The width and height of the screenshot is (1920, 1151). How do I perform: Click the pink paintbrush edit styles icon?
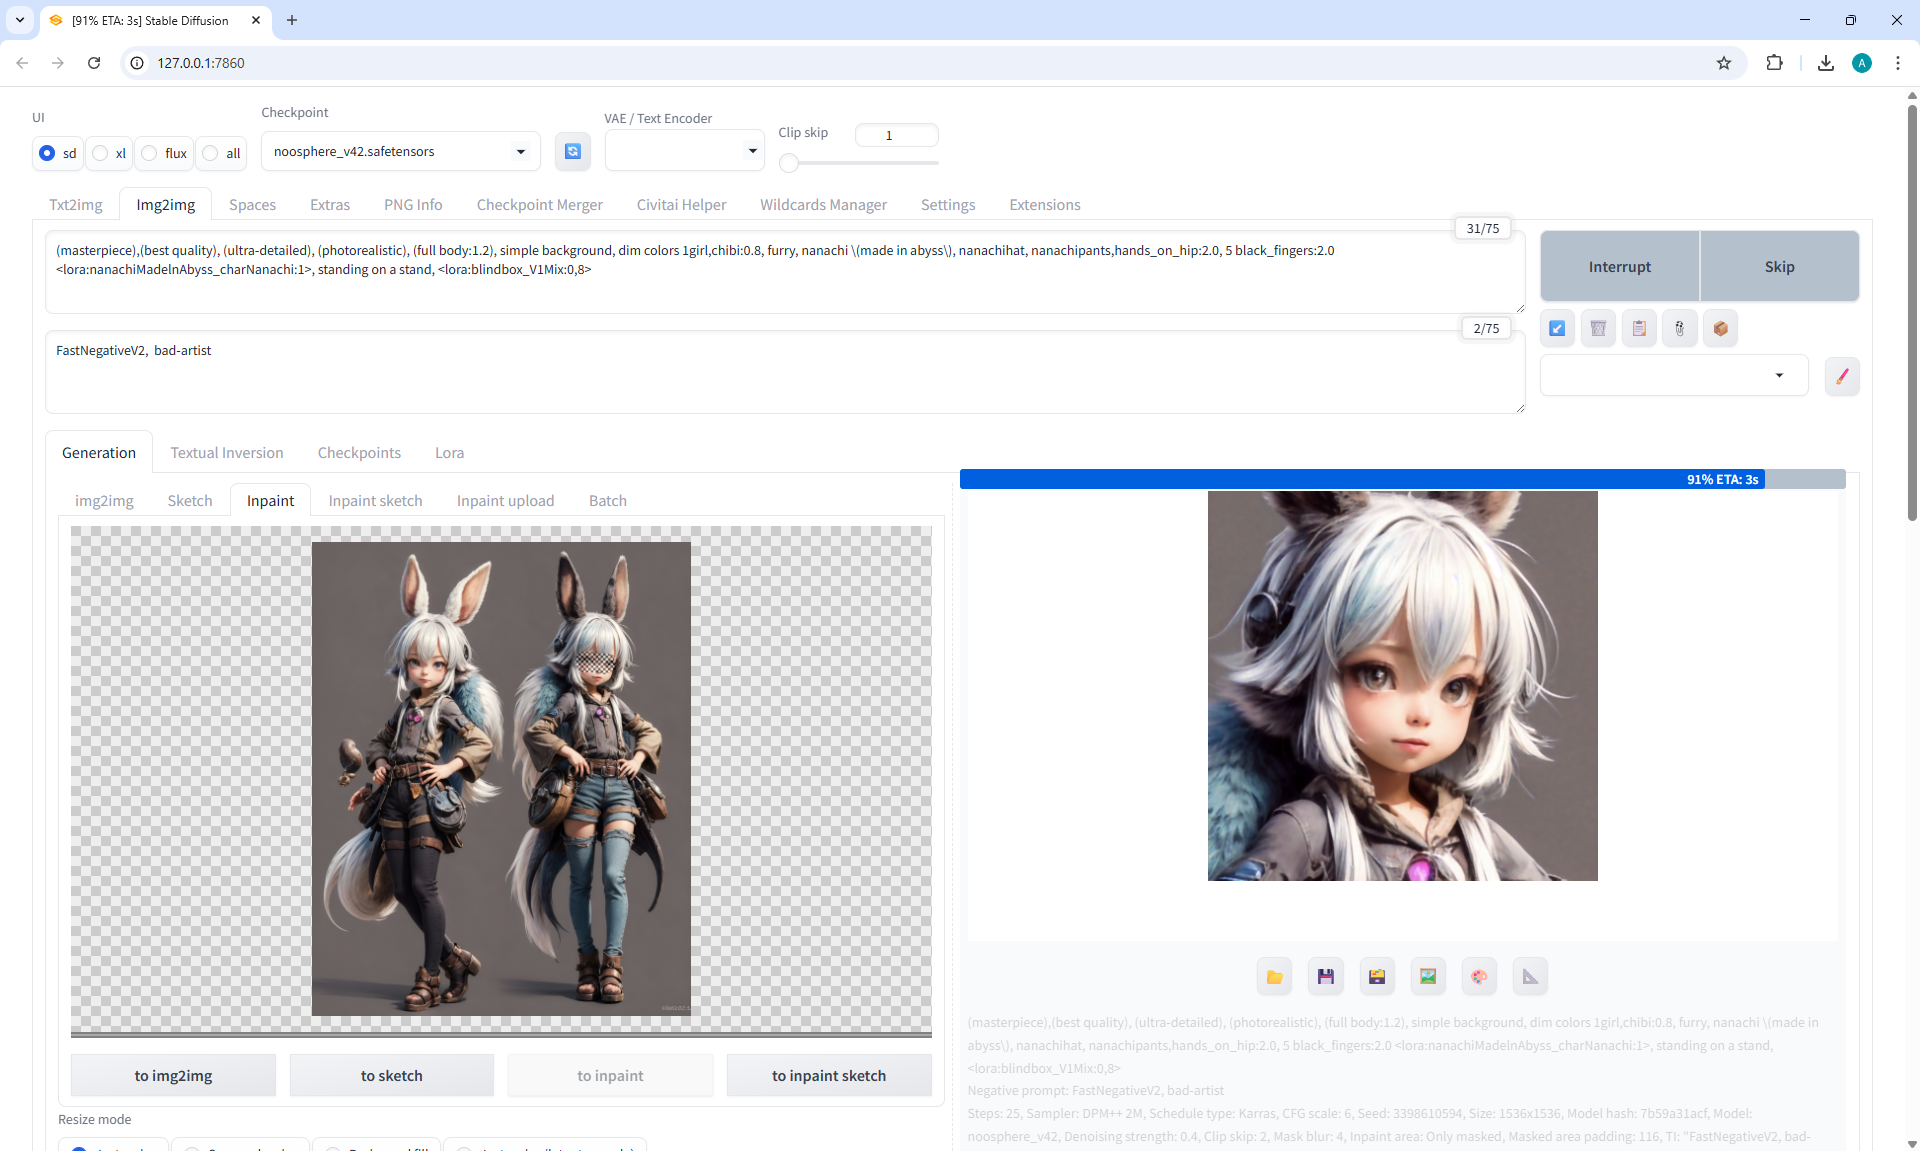(1842, 376)
